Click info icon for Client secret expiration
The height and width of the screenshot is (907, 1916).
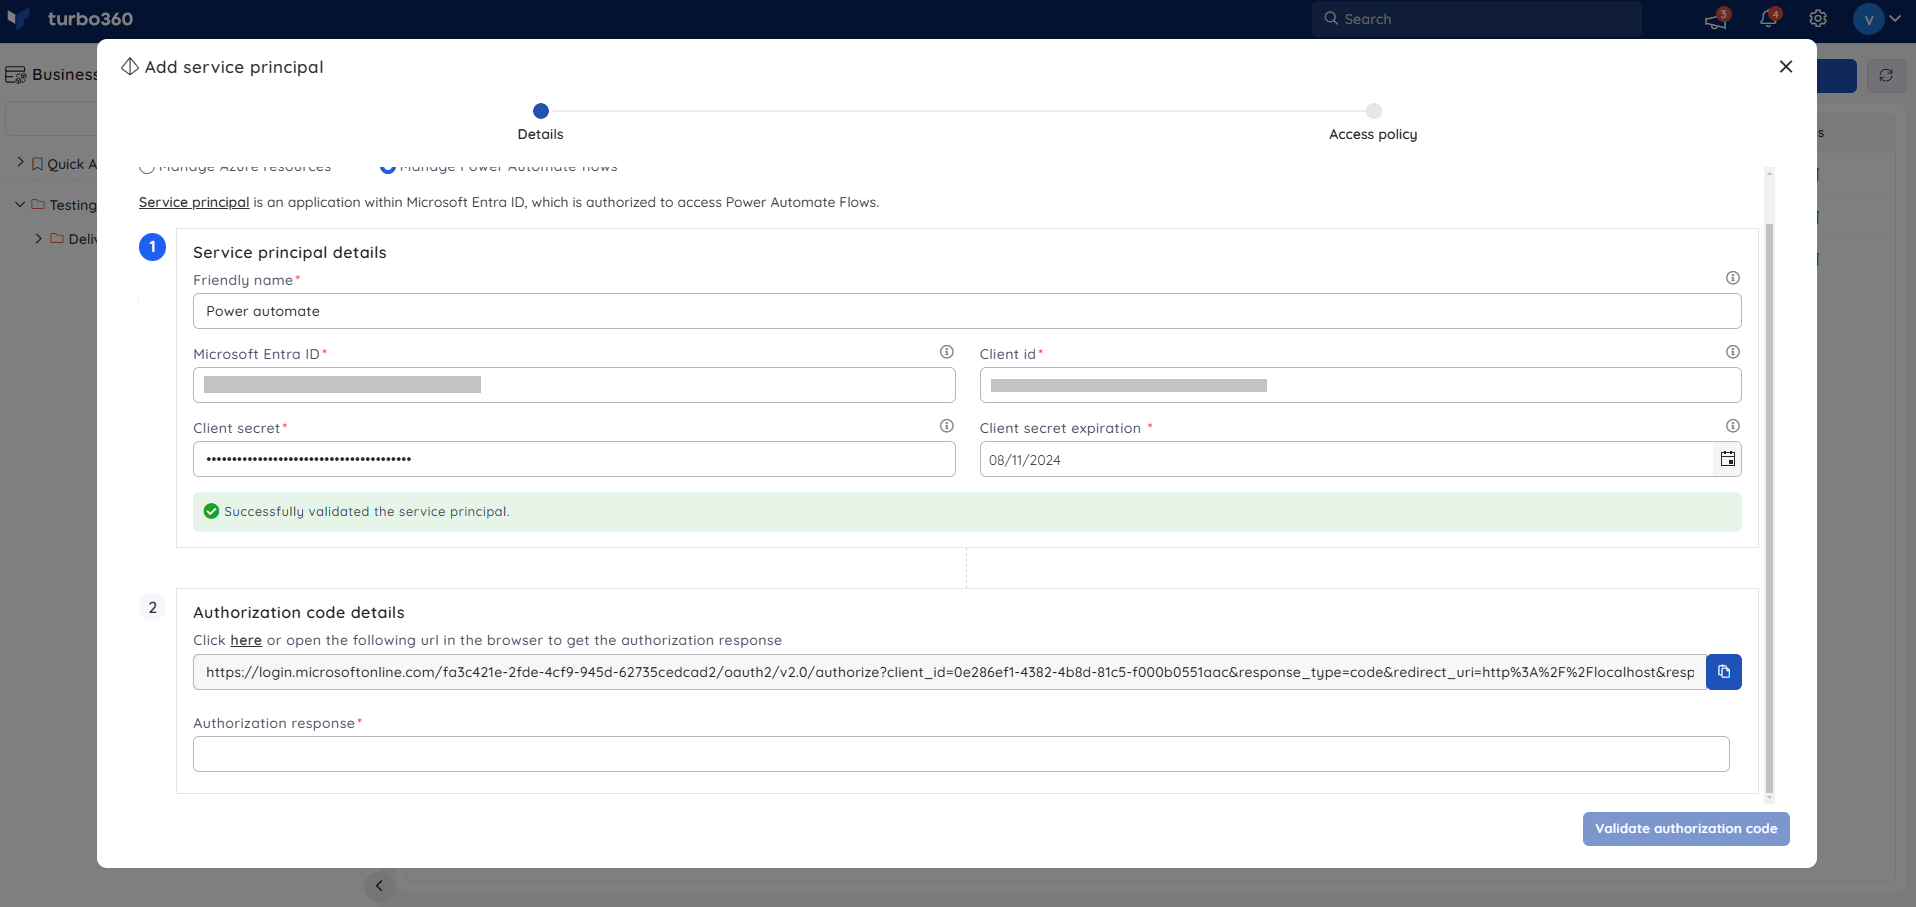pos(1733,426)
